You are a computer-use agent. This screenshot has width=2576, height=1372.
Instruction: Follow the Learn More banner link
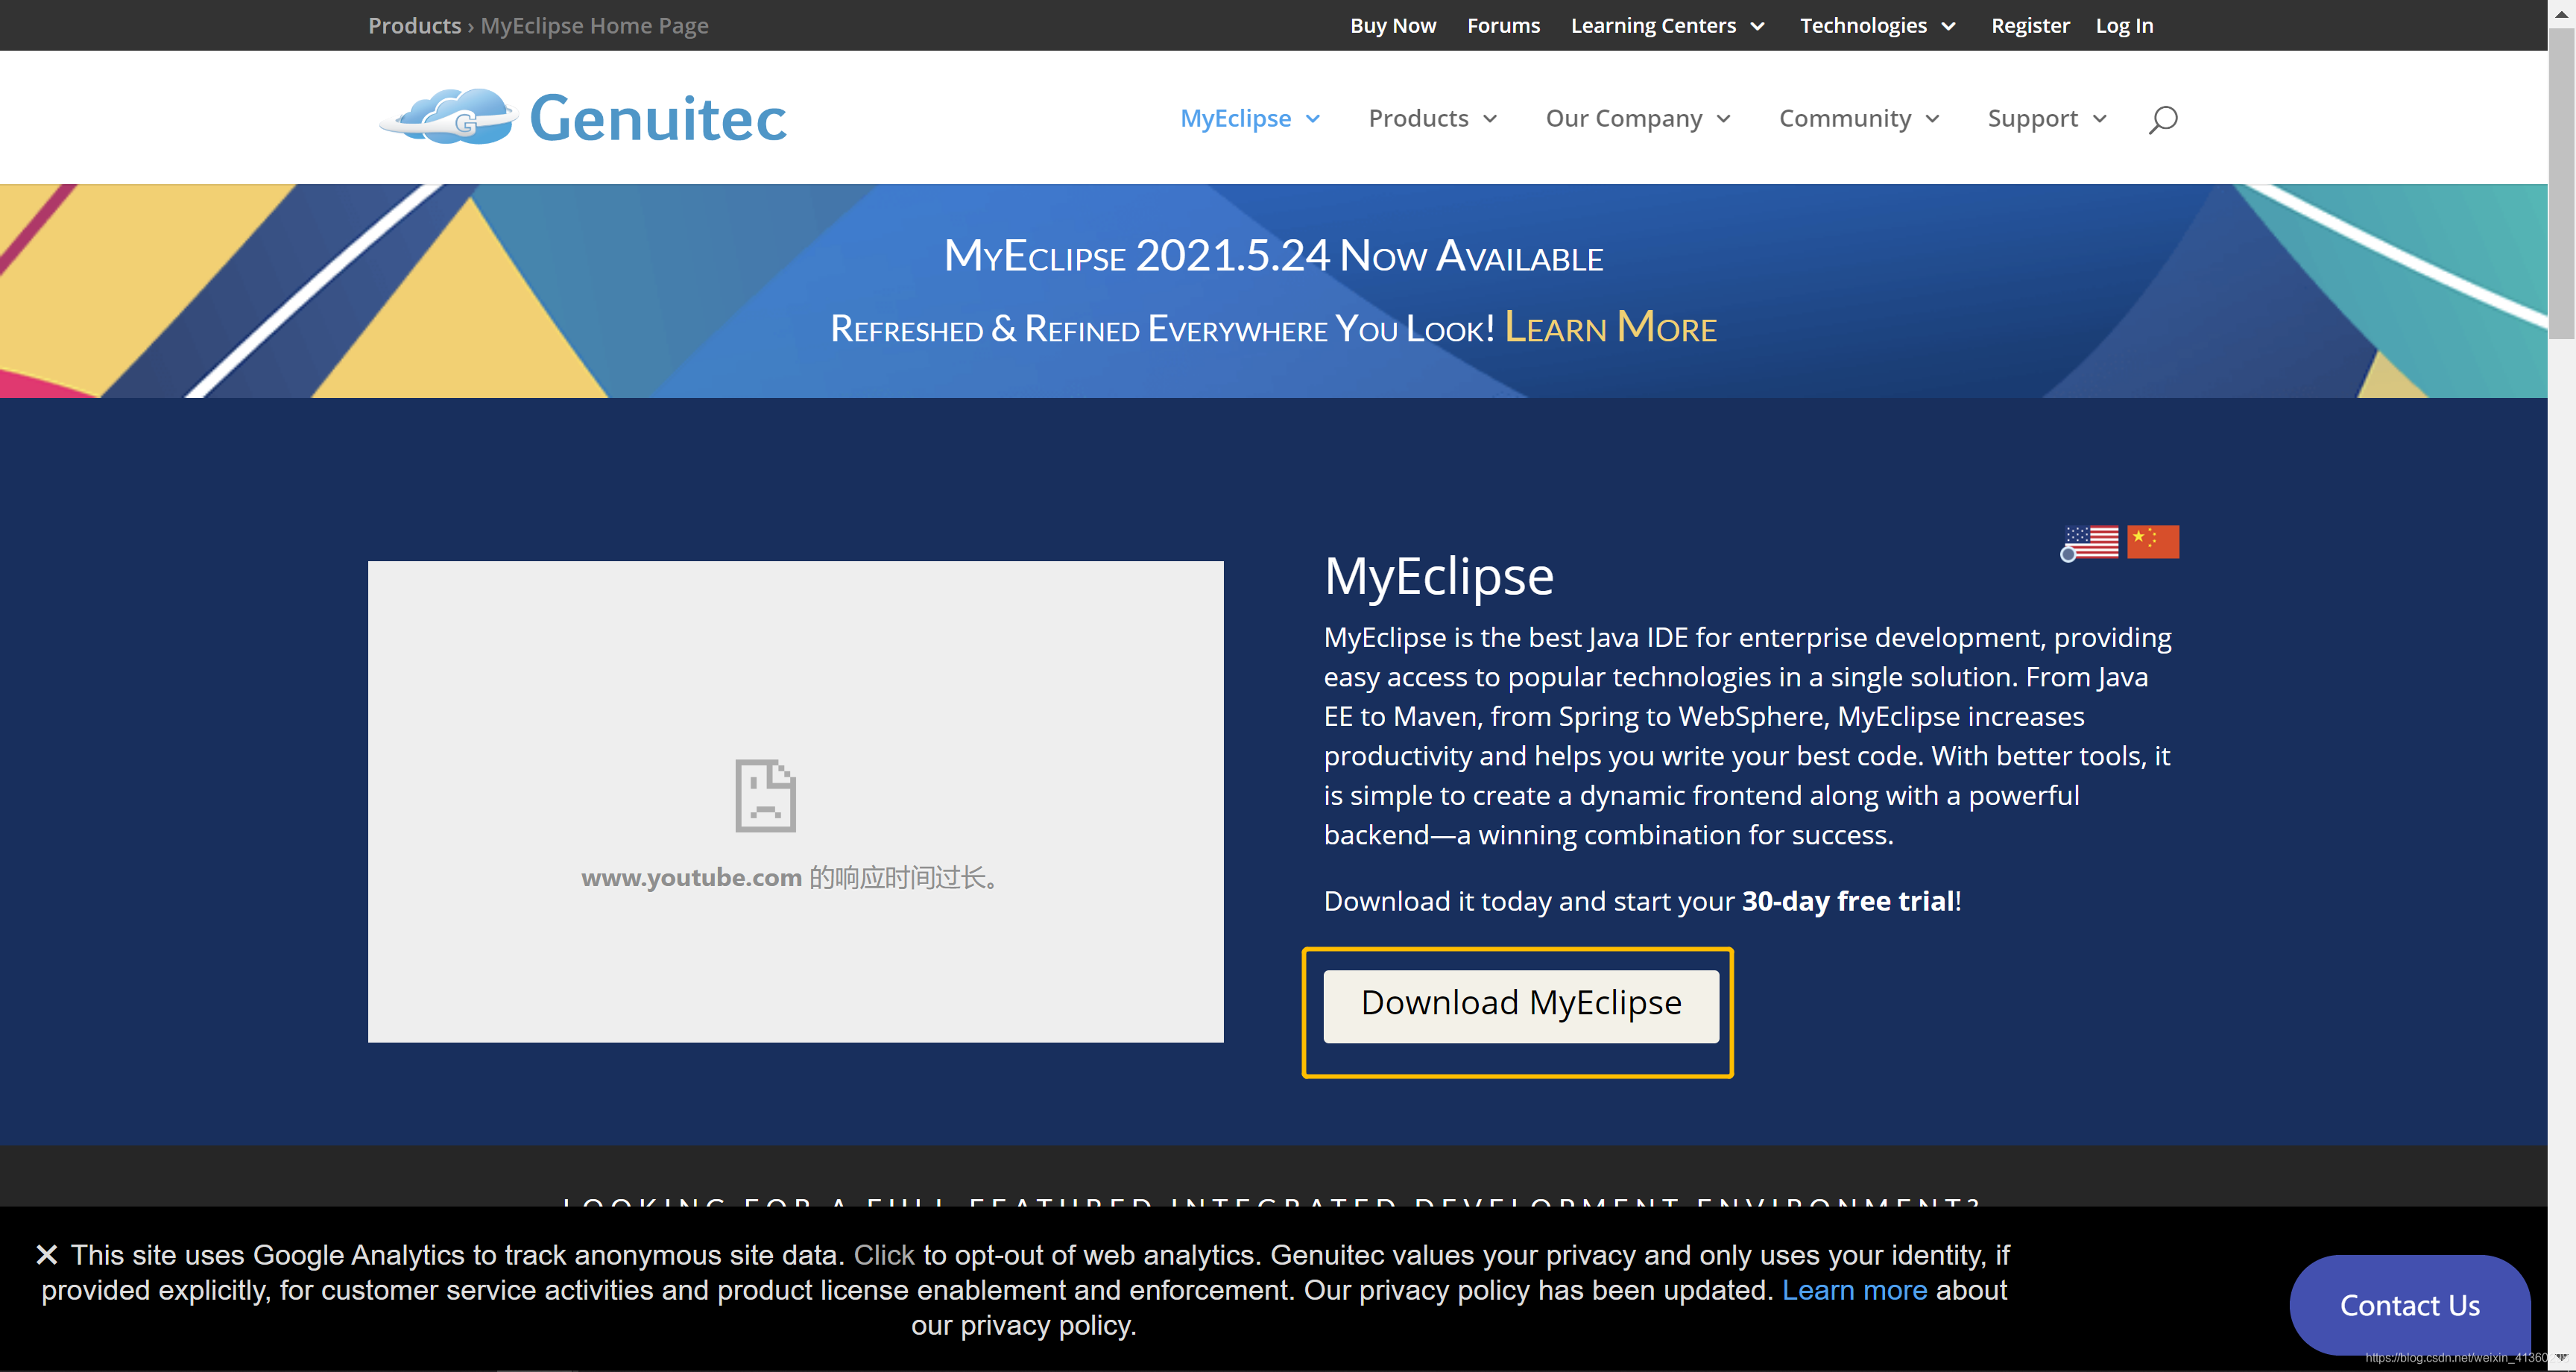coord(1610,328)
